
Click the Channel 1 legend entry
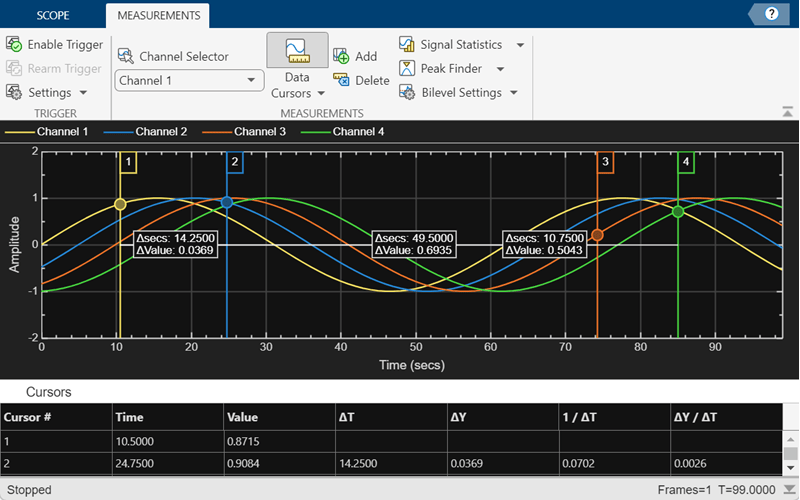(46, 132)
